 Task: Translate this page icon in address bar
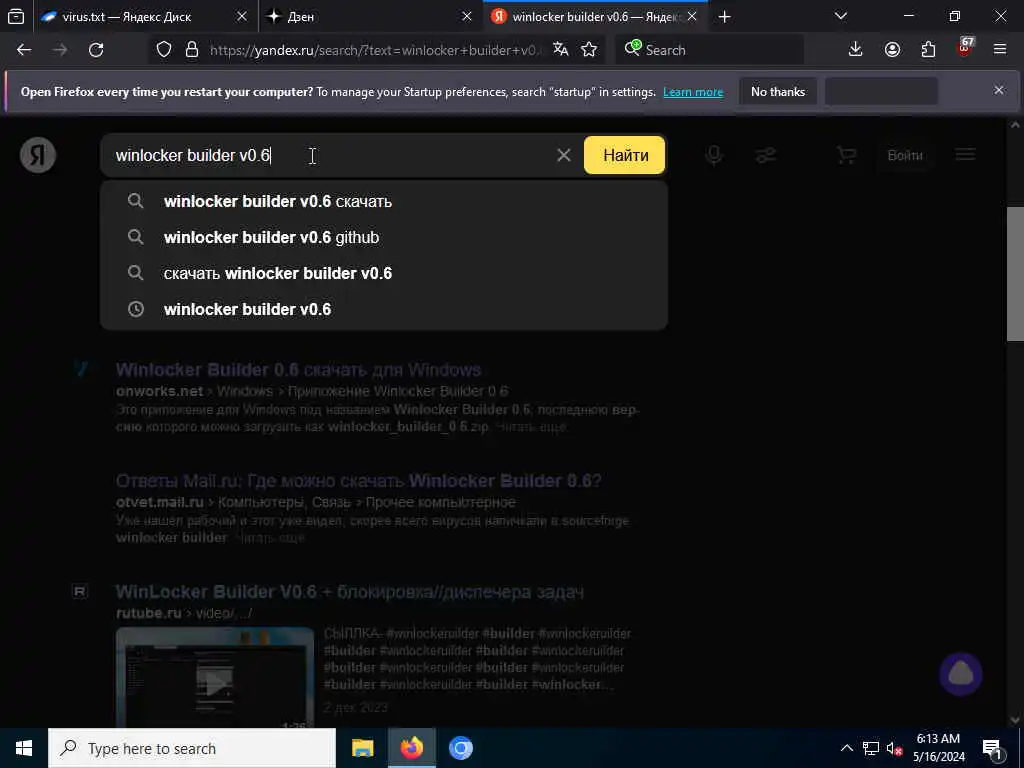click(560, 50)
